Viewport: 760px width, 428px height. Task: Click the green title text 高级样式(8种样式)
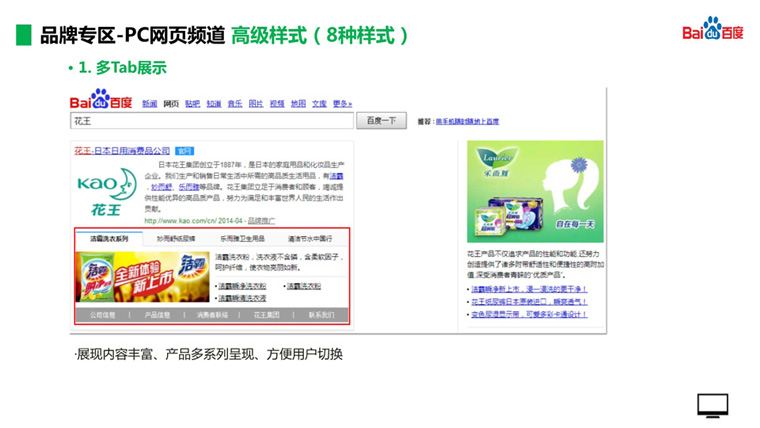320,35
